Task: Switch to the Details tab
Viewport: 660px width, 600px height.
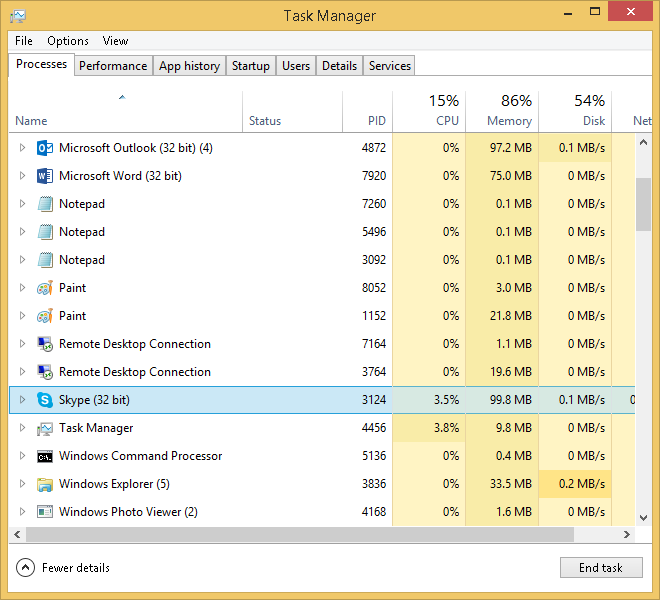Action: pyautogui.click(x=340, y=66)
